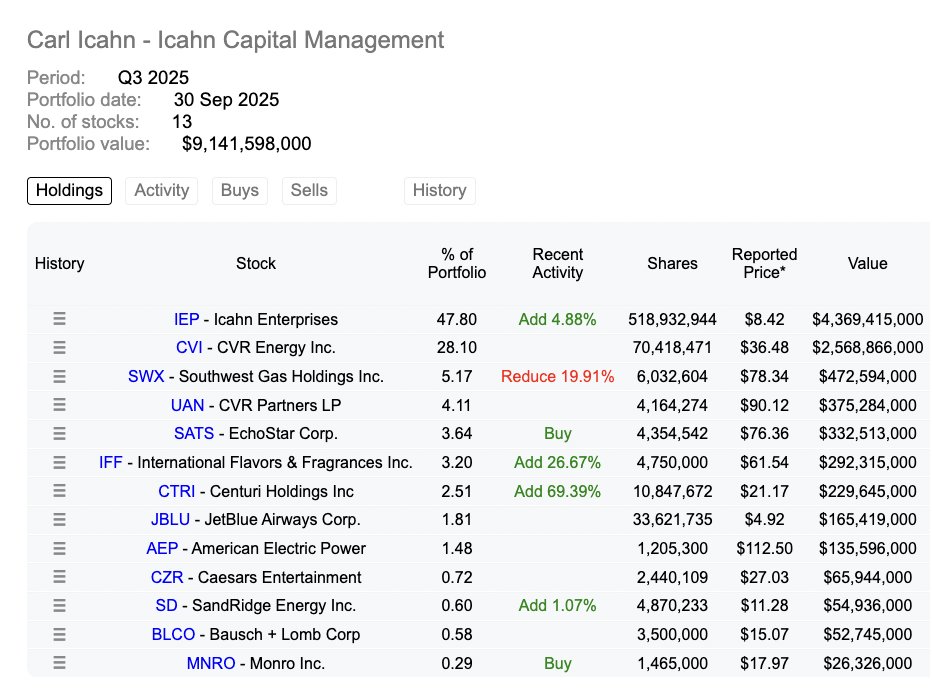This screenshot has height=698, width=932.
Task: Click the Reported Price column header
Action: pyautogui.click(x=764, y=263)
